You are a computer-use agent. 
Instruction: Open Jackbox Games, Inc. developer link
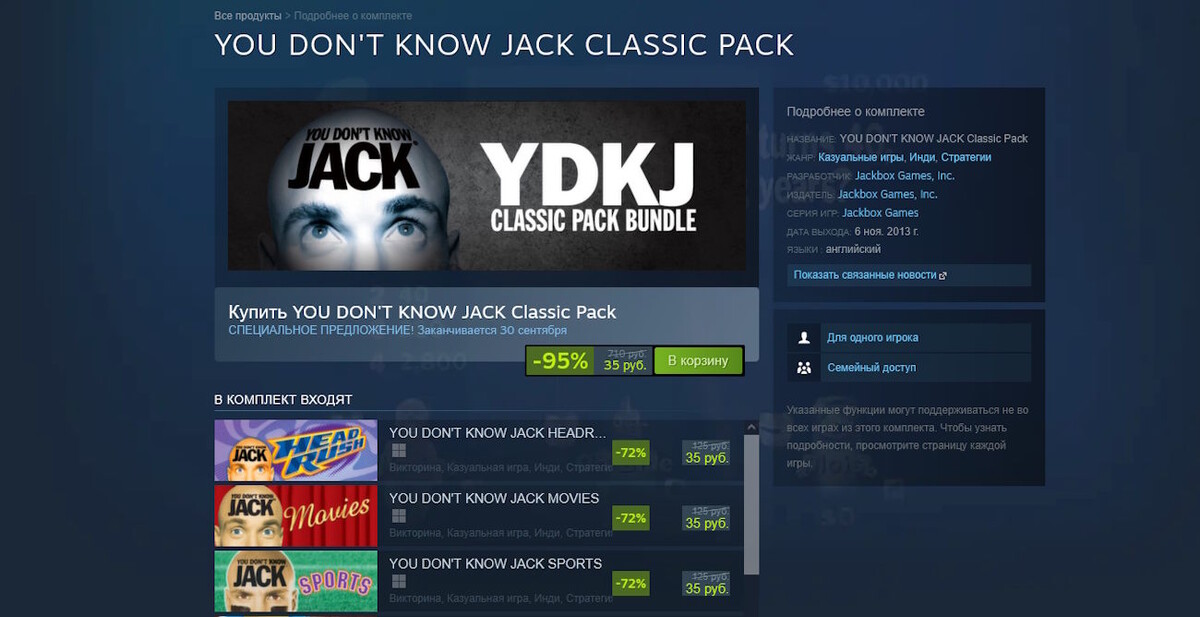coord(905,176)
